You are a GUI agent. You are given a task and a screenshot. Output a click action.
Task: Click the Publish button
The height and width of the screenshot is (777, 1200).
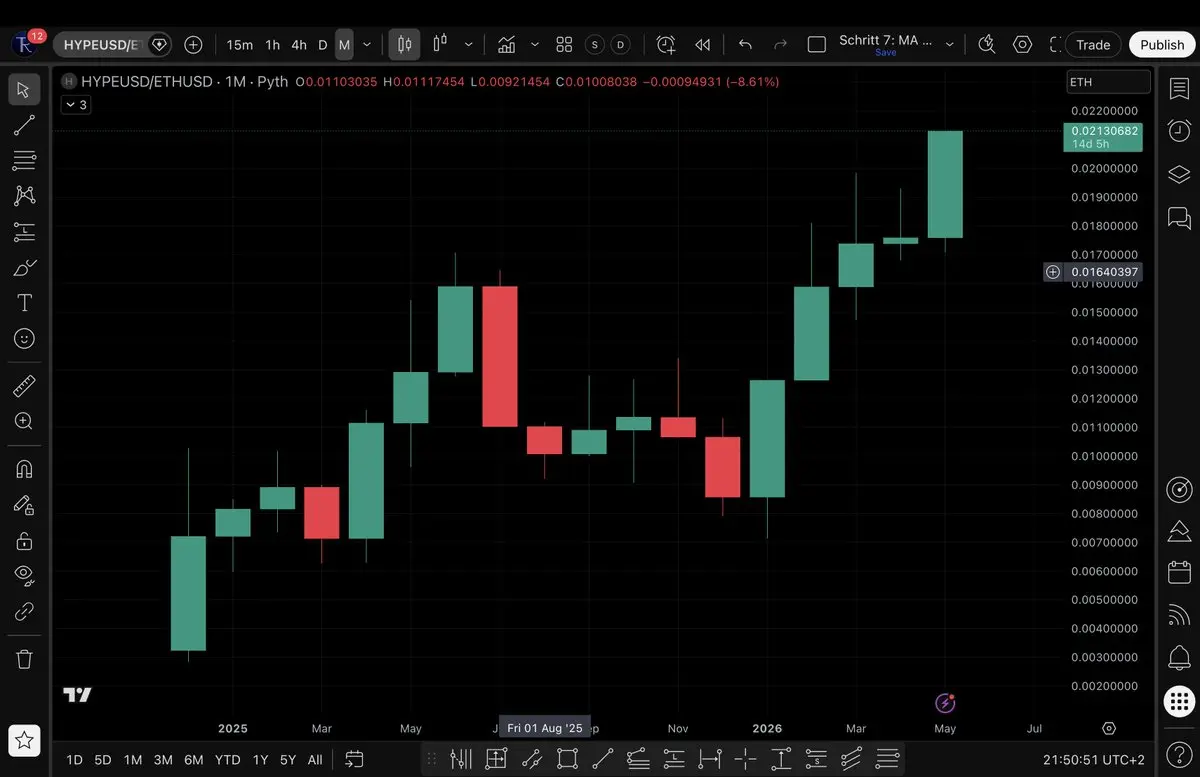(1162, 44)
